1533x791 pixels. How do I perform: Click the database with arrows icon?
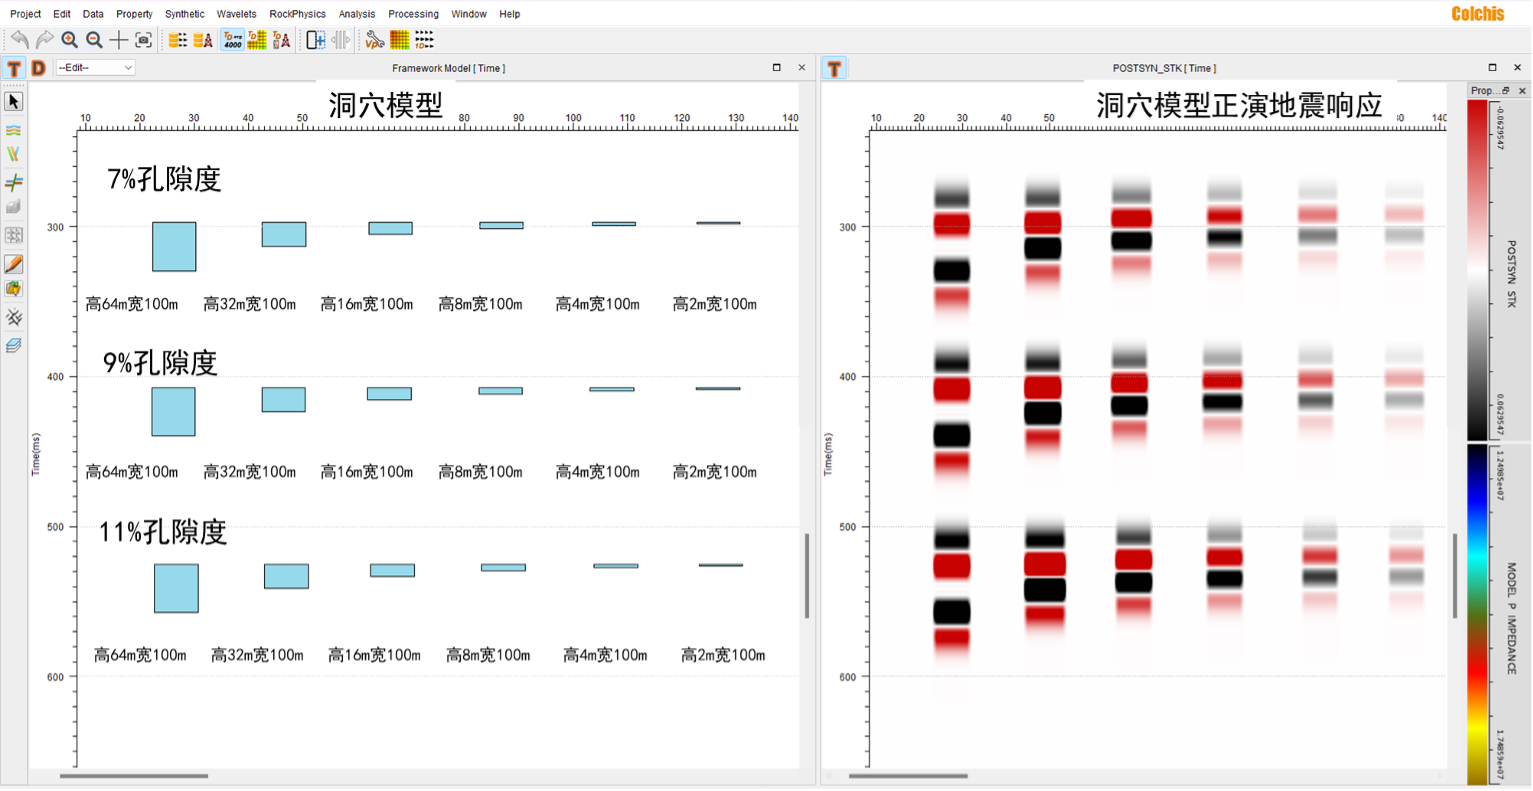click(177, 40)
